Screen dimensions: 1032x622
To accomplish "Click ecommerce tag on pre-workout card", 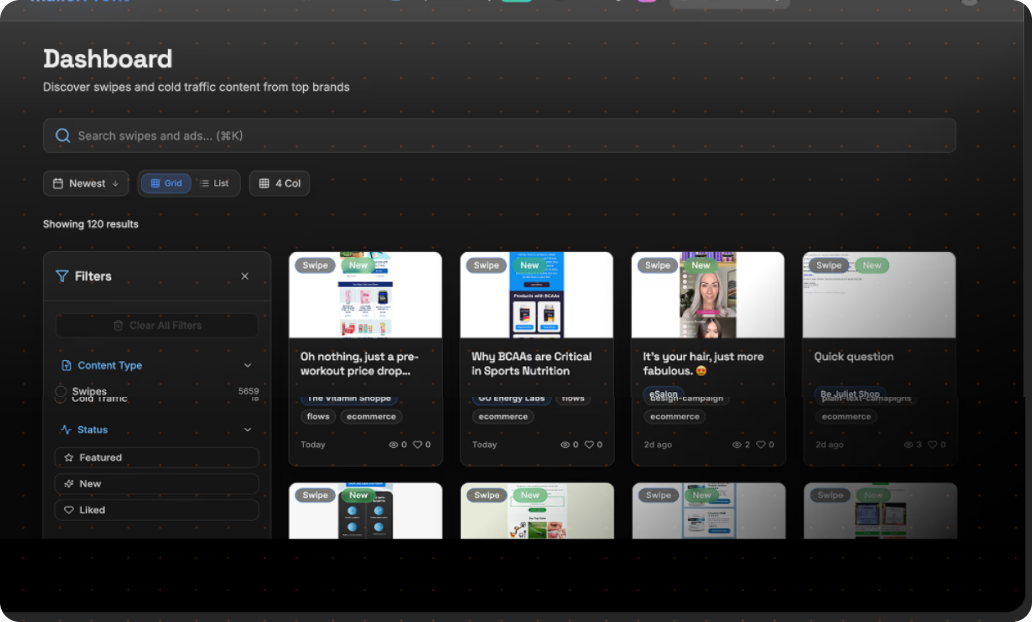I will [371, 417].
